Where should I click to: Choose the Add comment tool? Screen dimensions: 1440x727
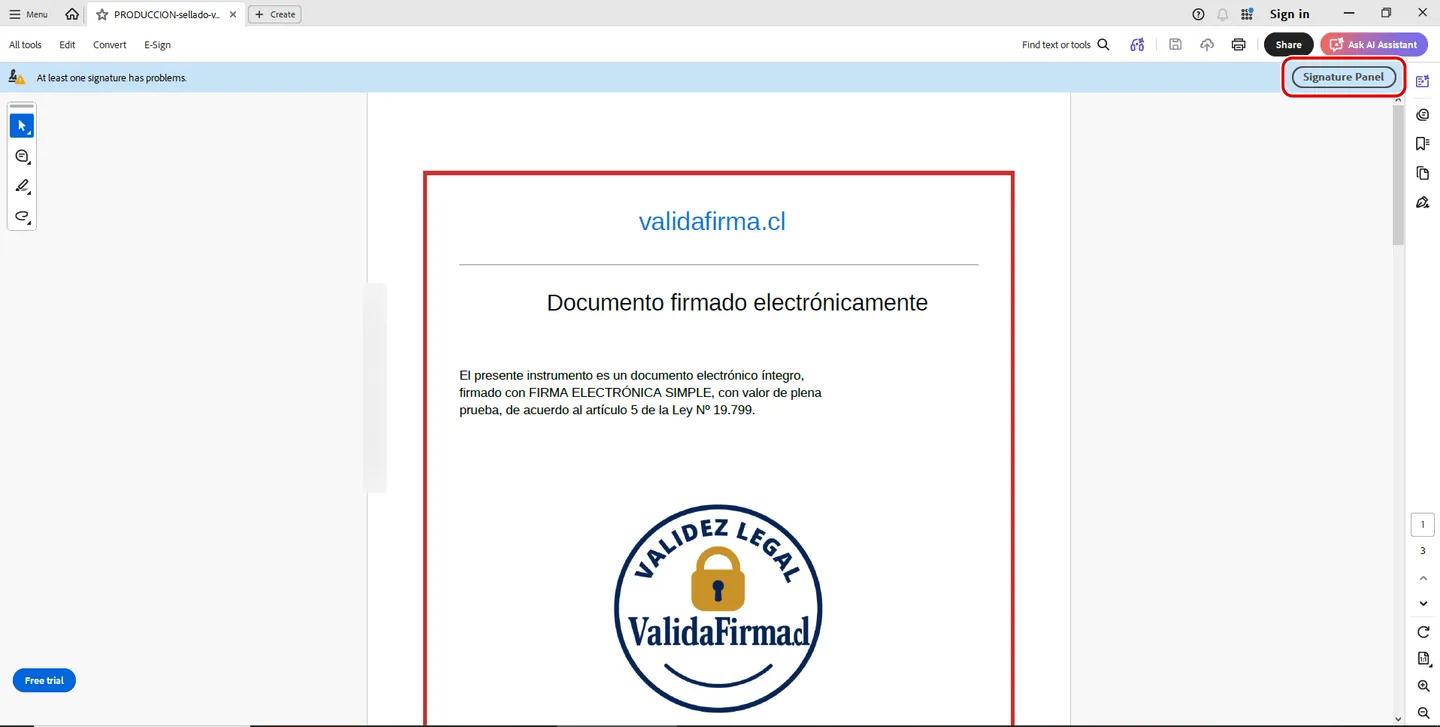coord(22,157)
